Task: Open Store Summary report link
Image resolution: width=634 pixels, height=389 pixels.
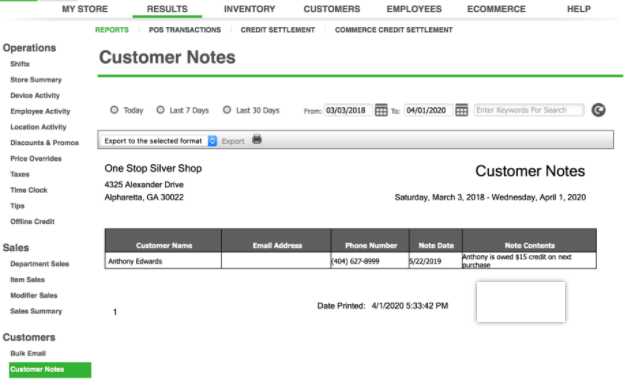Action: point(36,80)
